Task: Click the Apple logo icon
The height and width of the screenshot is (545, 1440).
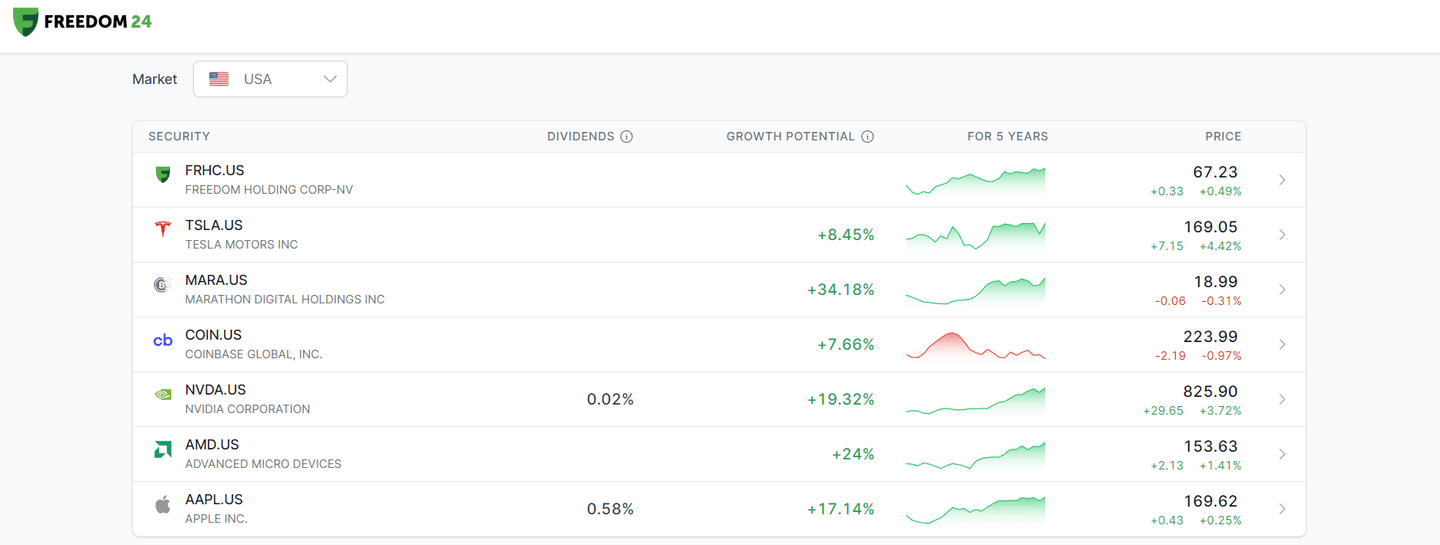Action: coord(162,504)
